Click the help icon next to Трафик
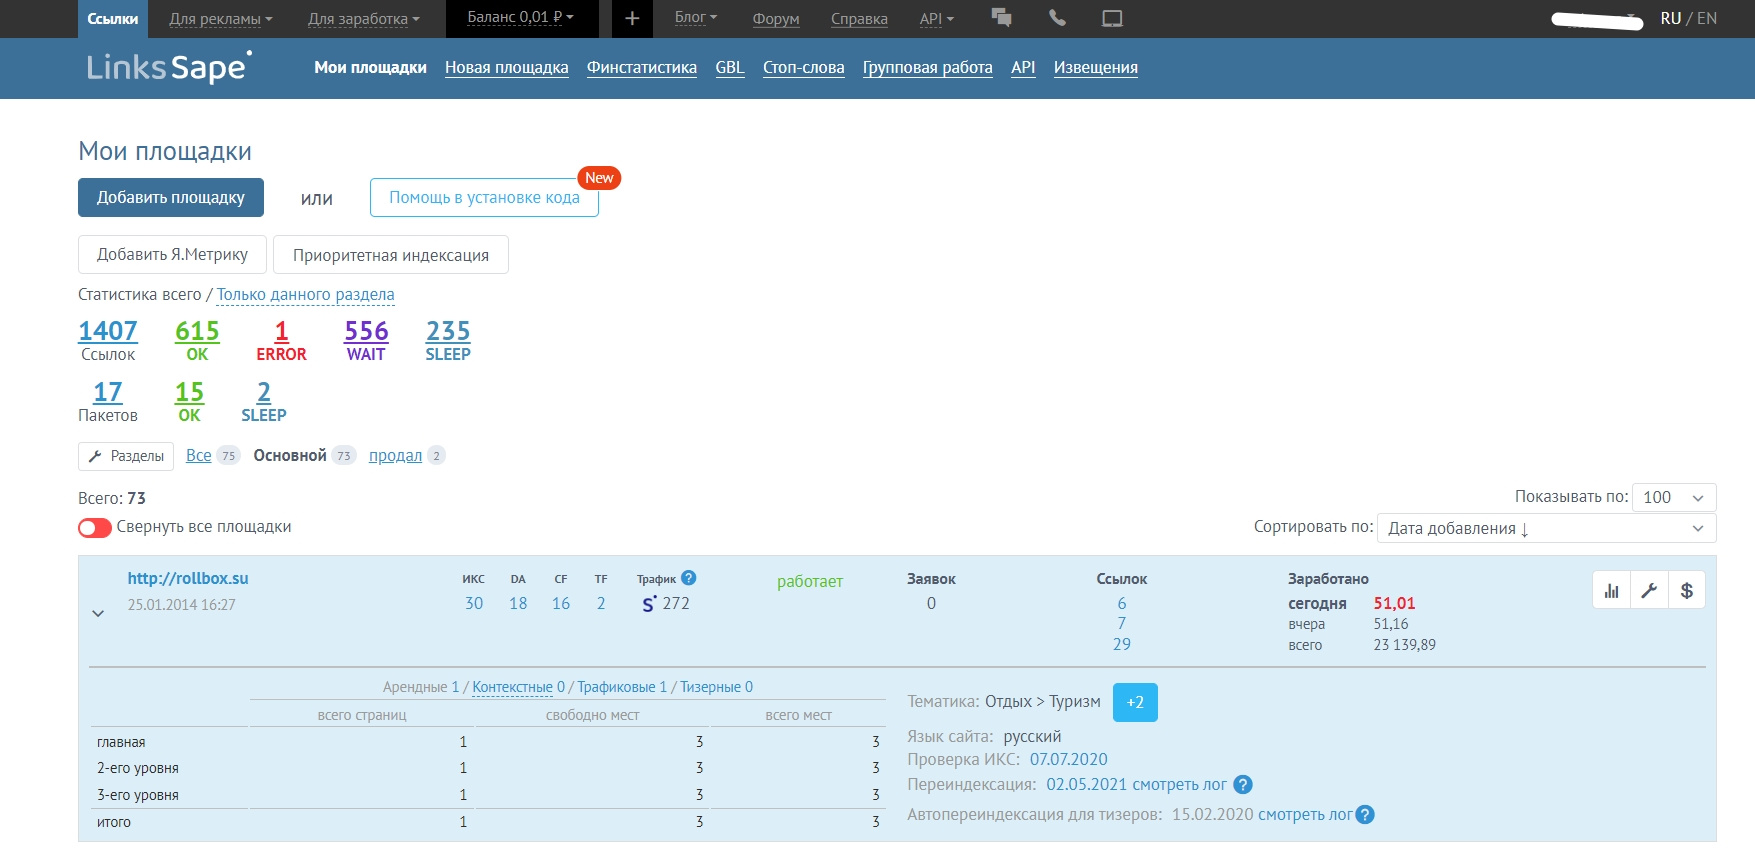The image size is (1755, 848). [x=689, y=578]
